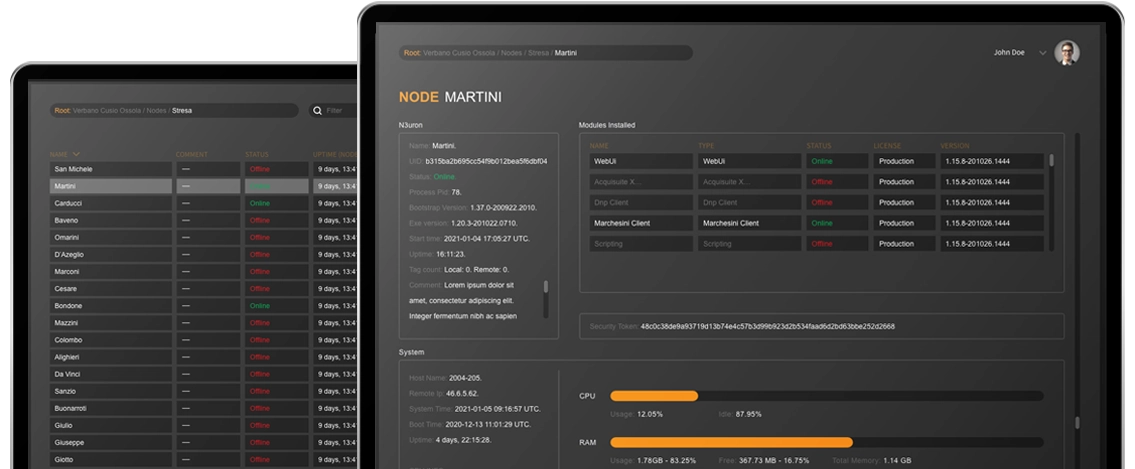This screenshot has width=1135, height=469.
Task: Choose the Da Vinci node row
Action: coord(110,374)
